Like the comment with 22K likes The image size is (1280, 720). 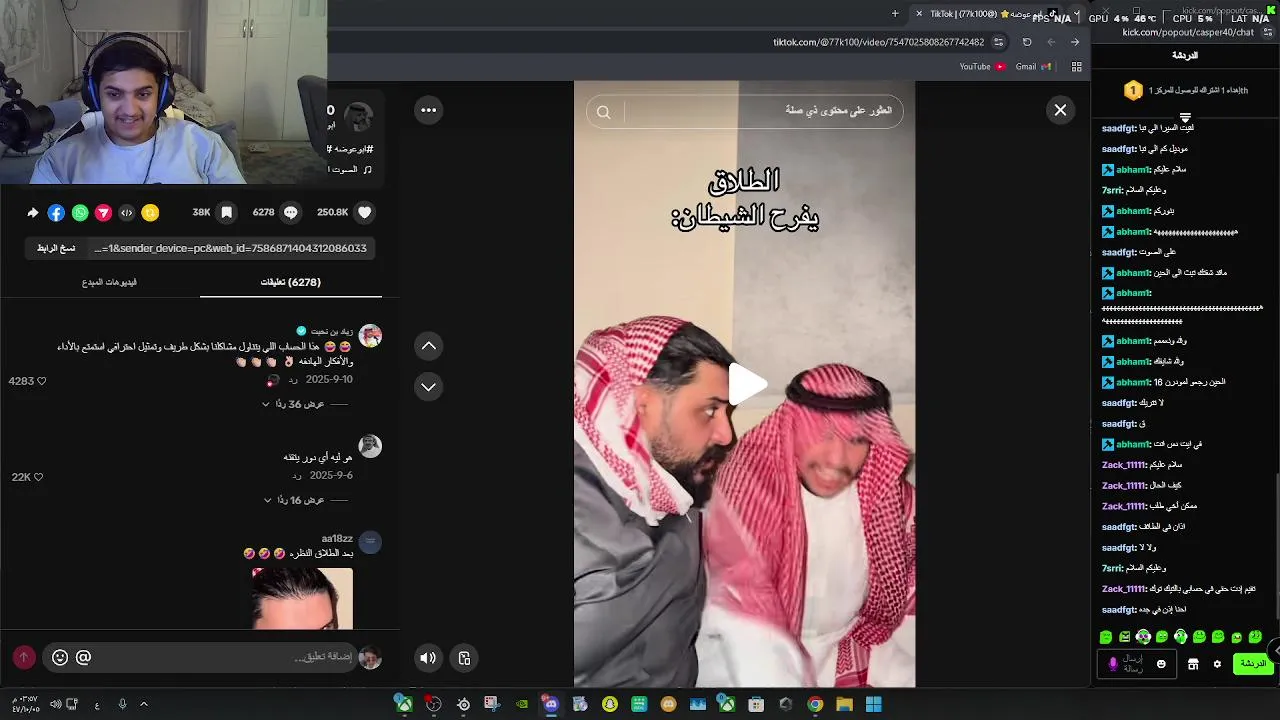click(x=39, y=477)
